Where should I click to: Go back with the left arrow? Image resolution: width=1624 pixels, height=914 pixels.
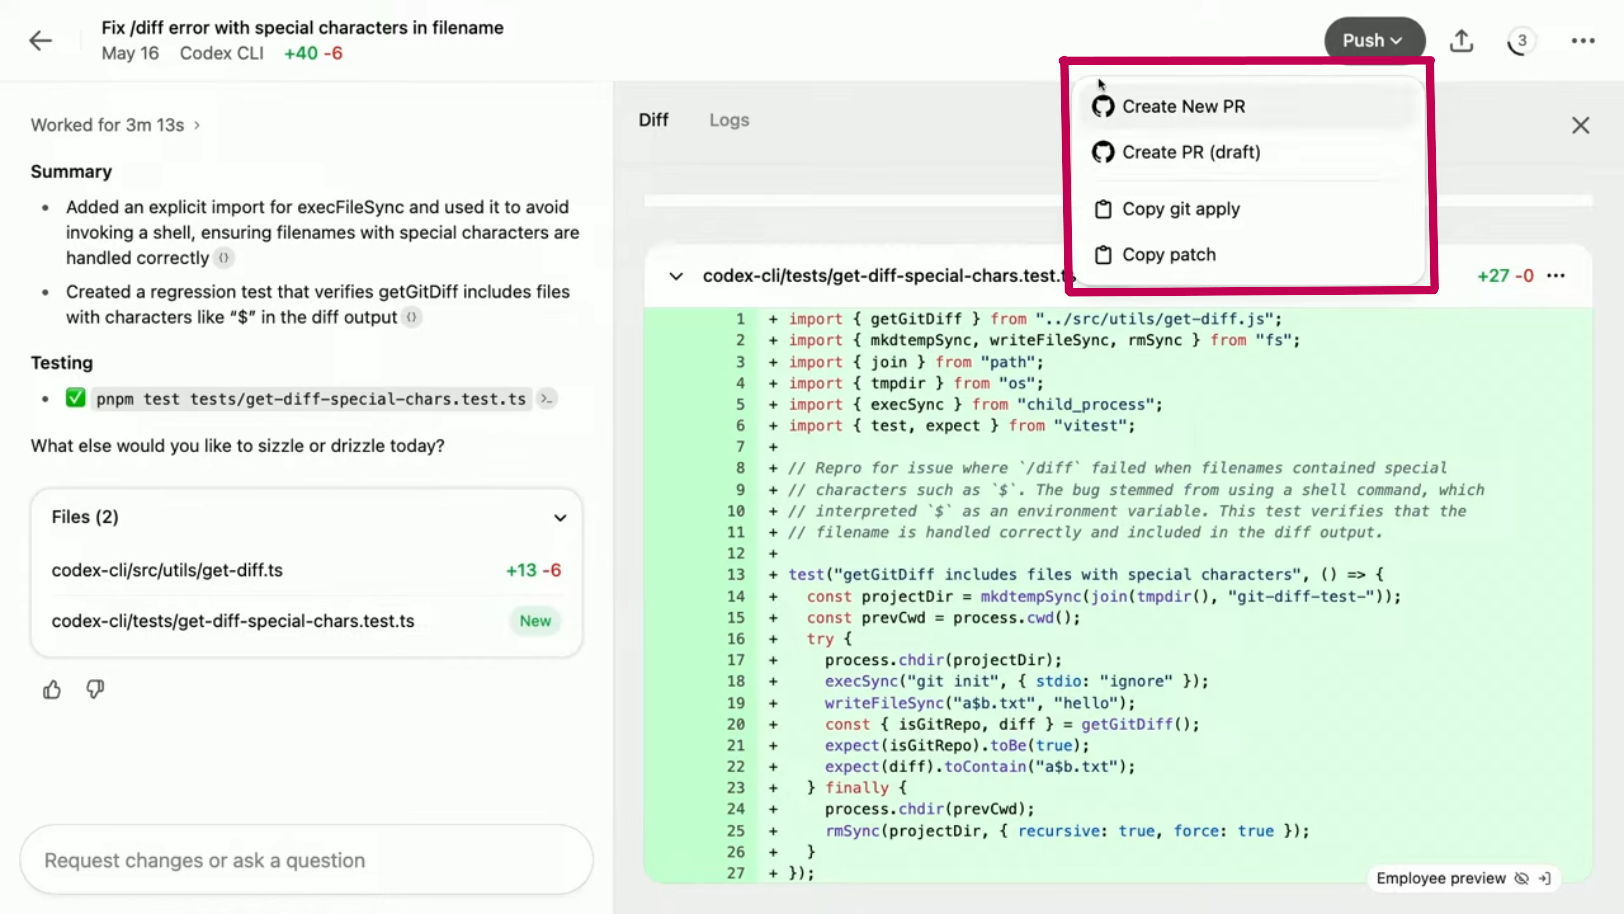[41, 41]
